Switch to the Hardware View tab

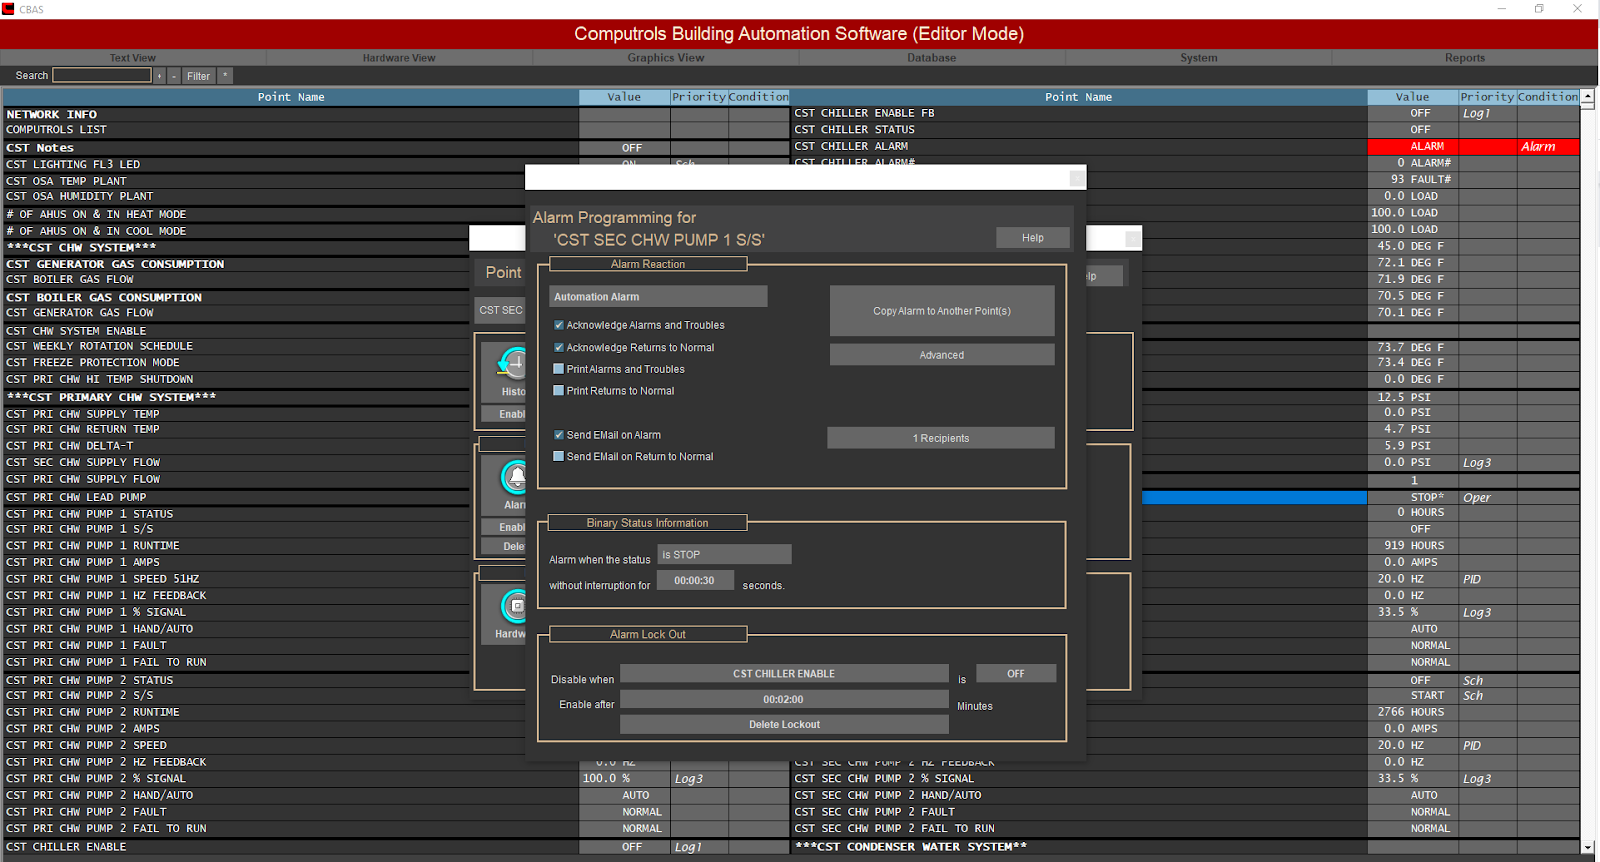[x=399, y=58]
